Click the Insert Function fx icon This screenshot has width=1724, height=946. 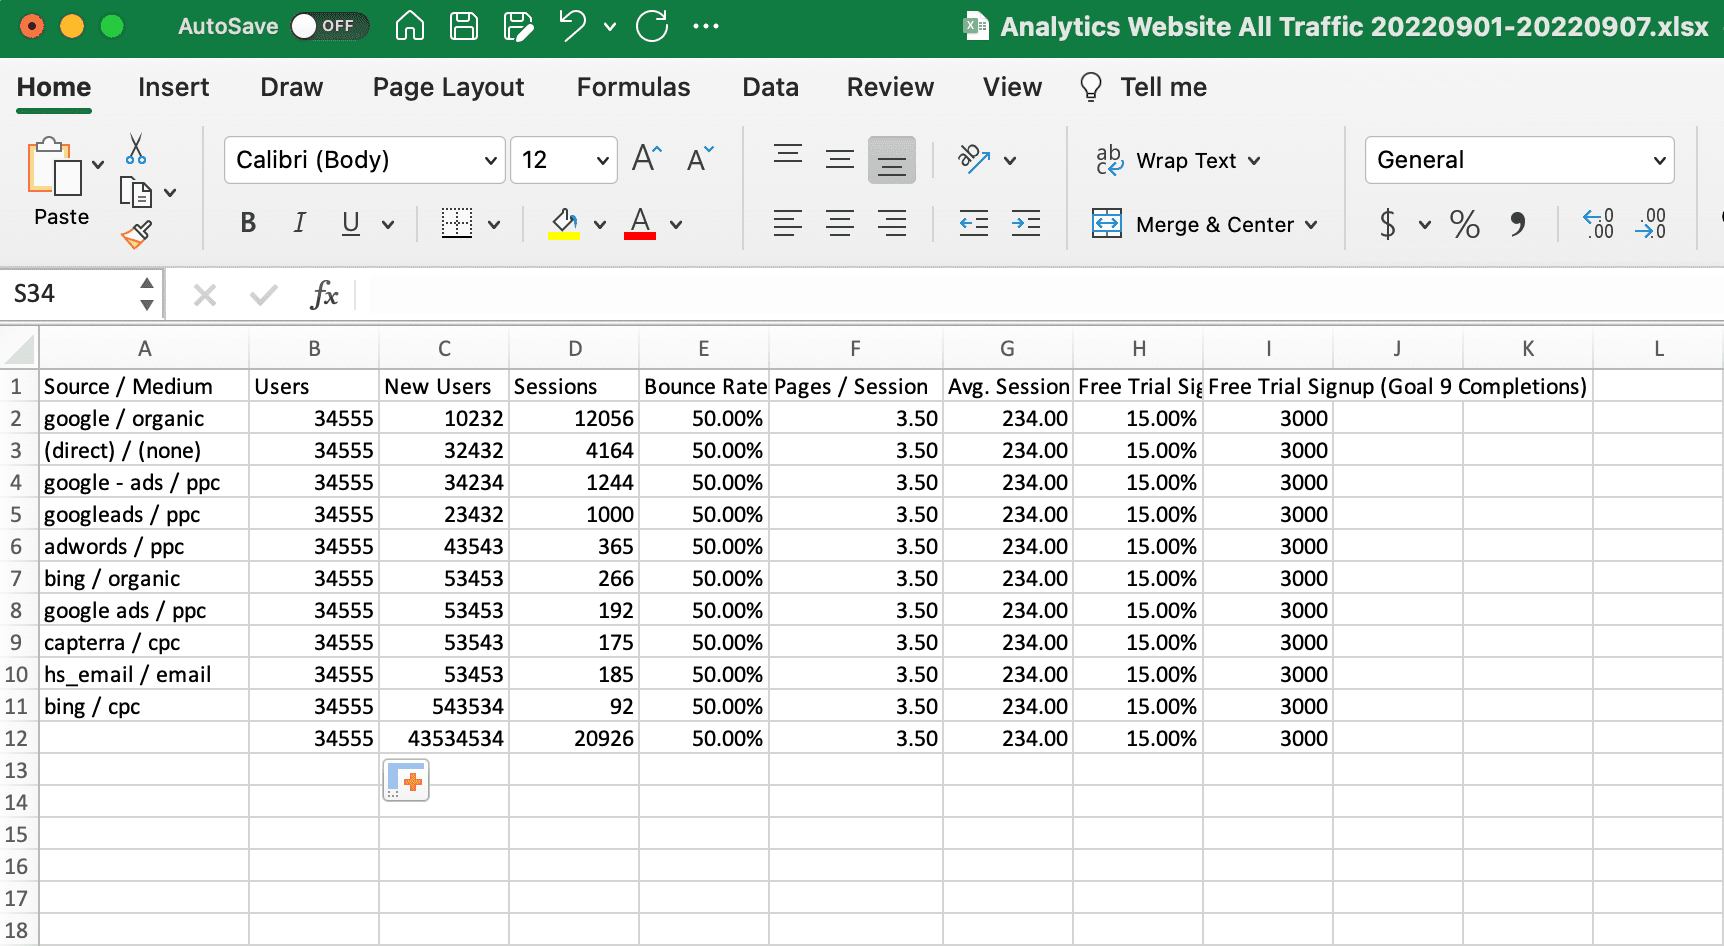coord(325,294)
